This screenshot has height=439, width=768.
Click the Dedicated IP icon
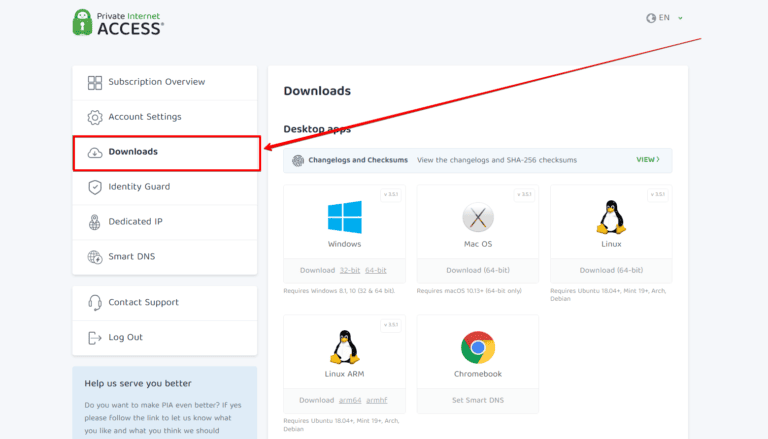tap(95, 222)
